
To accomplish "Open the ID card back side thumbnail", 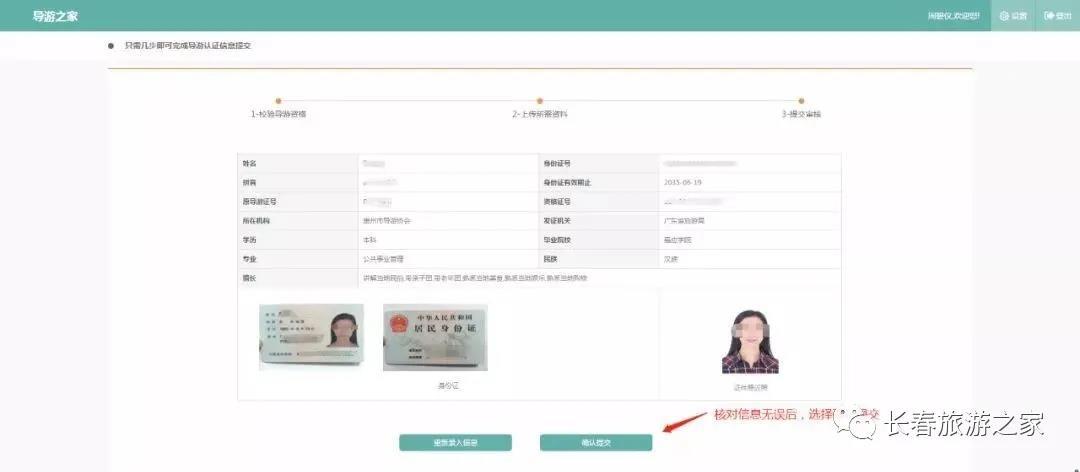I will click(435, 337).
